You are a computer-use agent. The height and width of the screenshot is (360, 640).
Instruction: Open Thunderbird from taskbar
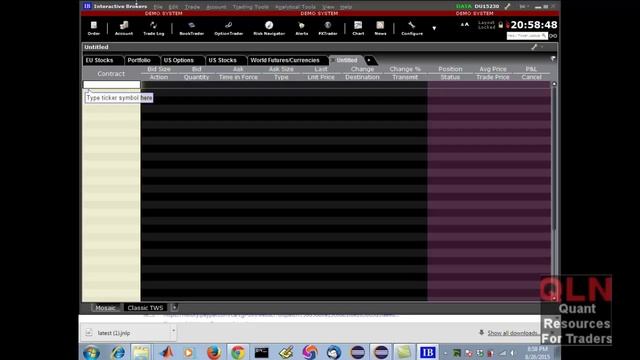click(333, 352)
